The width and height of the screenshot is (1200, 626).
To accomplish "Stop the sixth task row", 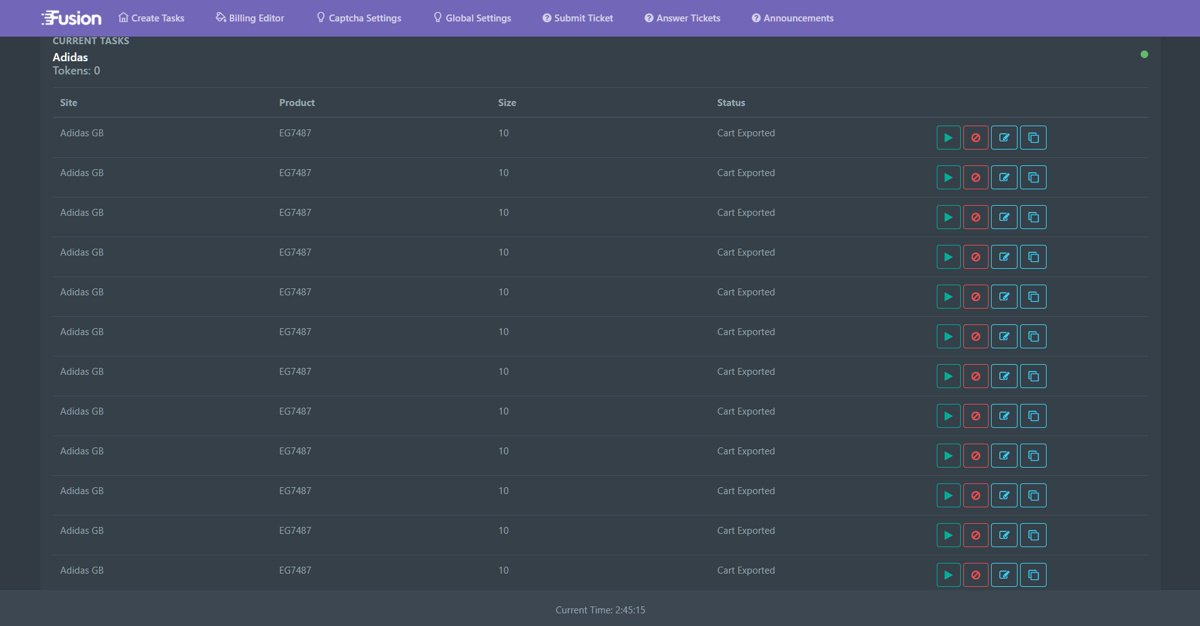I will pos(976,337).
